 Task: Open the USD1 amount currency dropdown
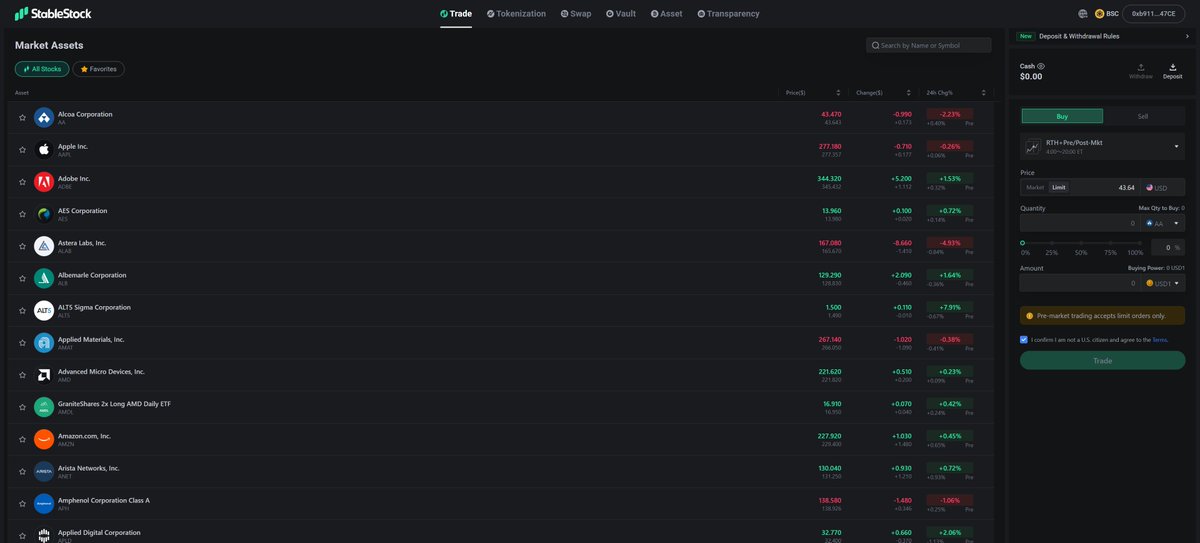[x=1162, y=284]
